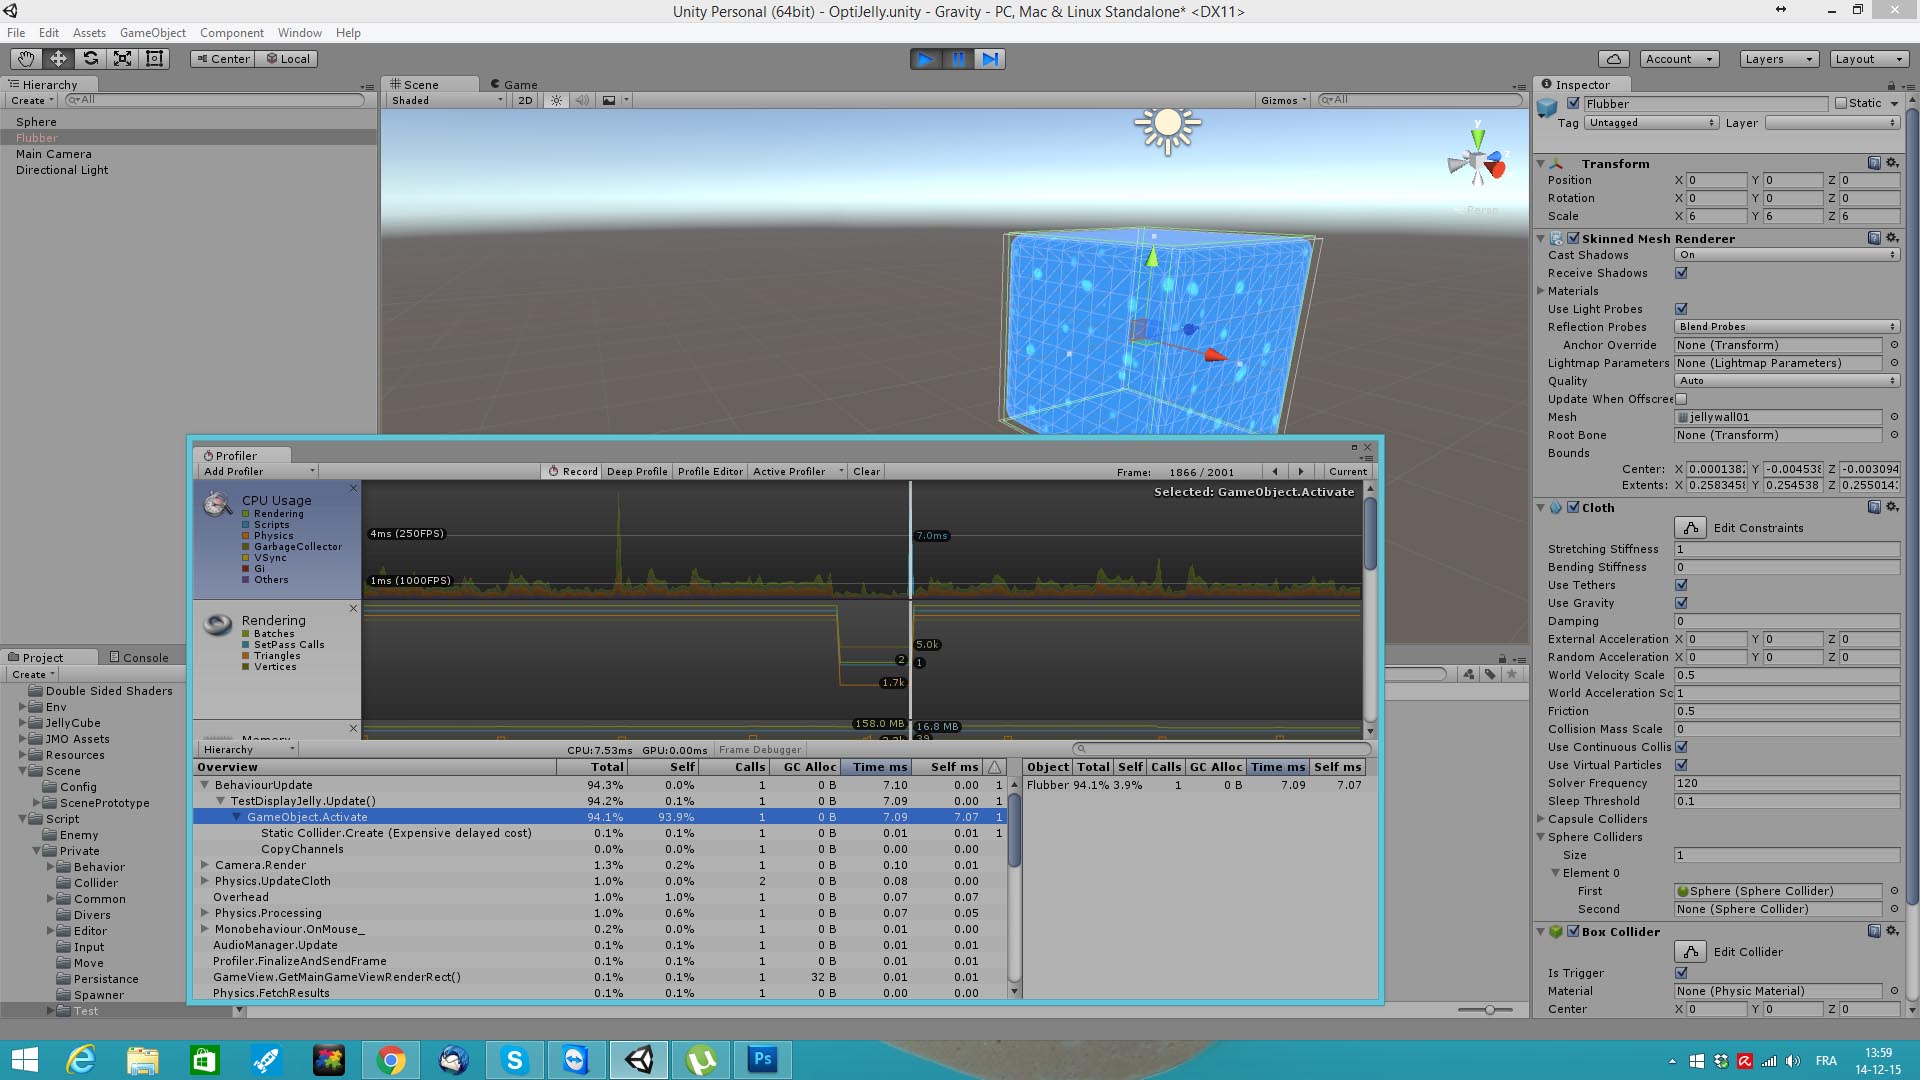Select the Scale tool in toolbar
Screen dimensions: 1920x1080
click(122, 59)
